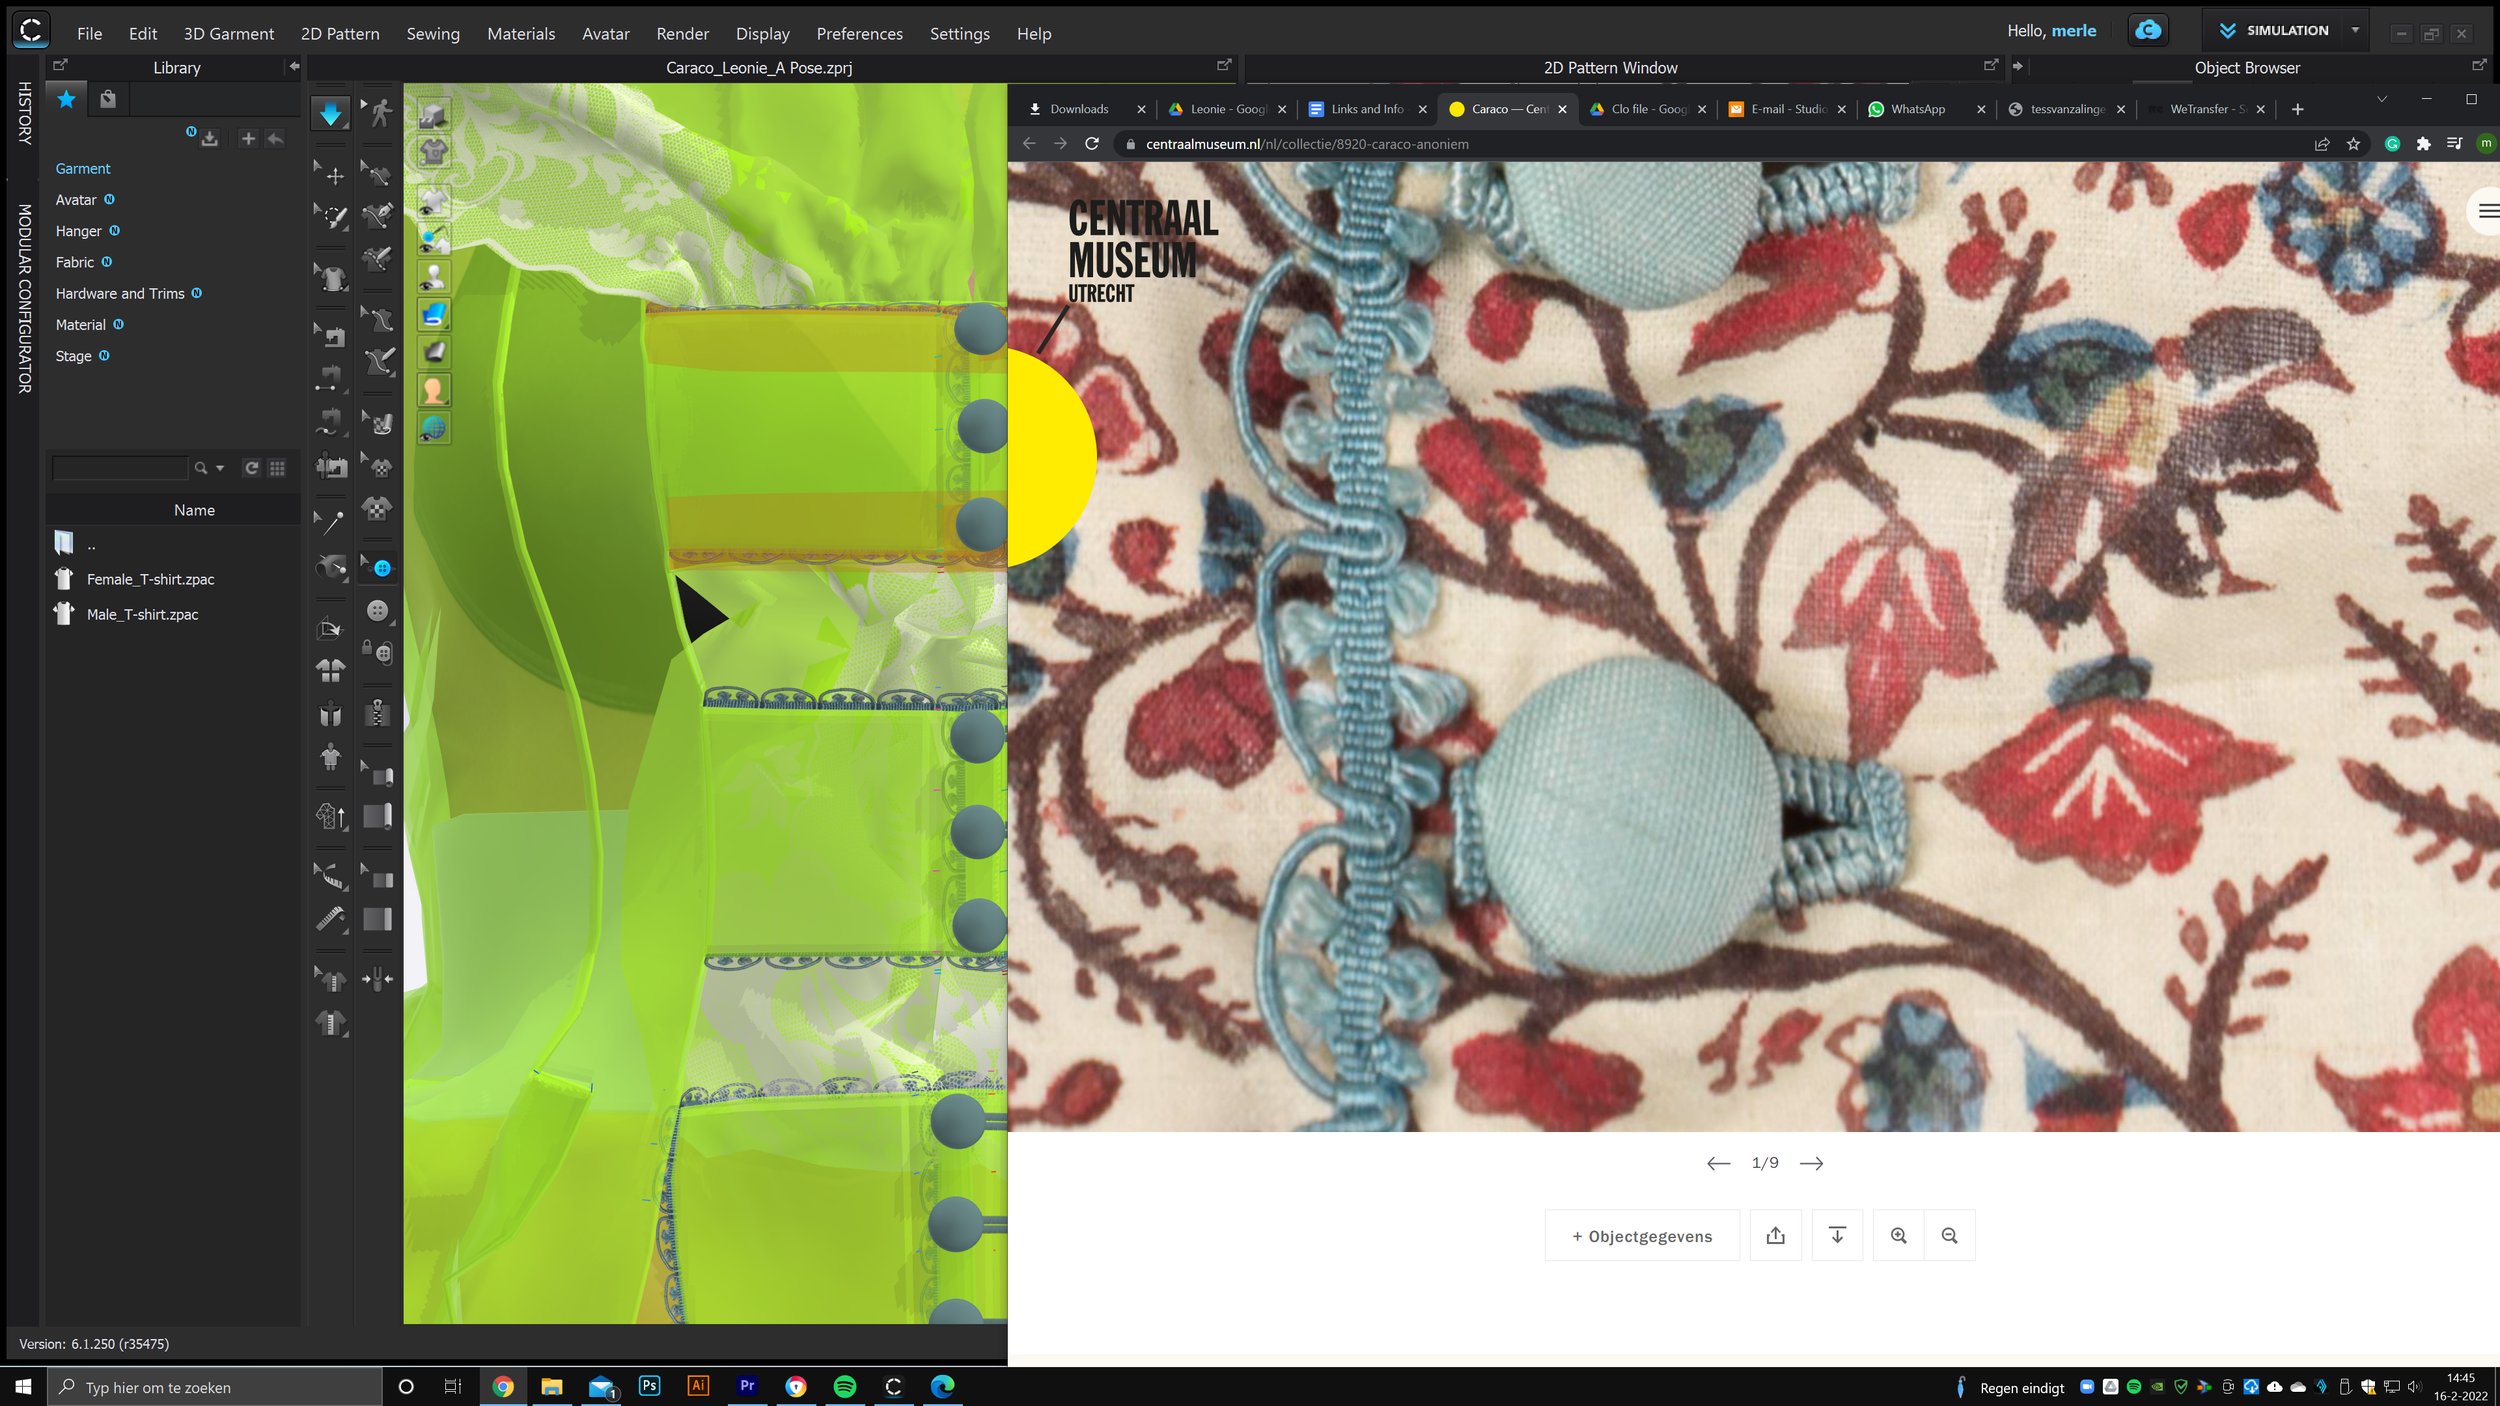Viewport: 2500px width, 1406px height.
Task: Click the blue Simulate arrow tool
Action: [330, 114]
